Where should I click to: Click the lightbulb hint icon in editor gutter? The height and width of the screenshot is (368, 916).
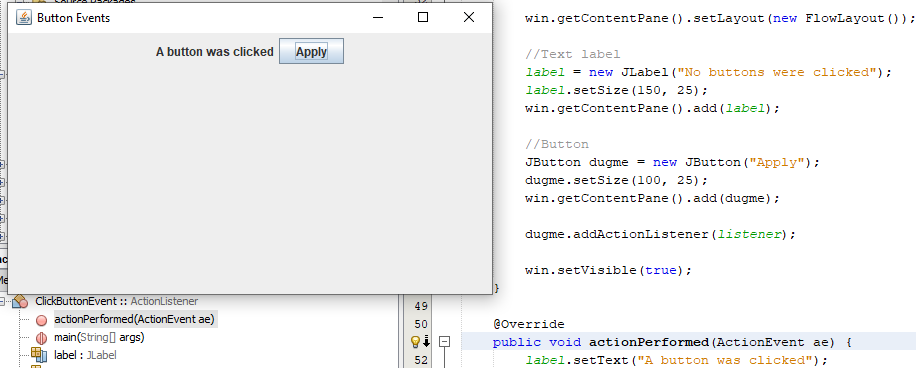[x=415, y=342]
